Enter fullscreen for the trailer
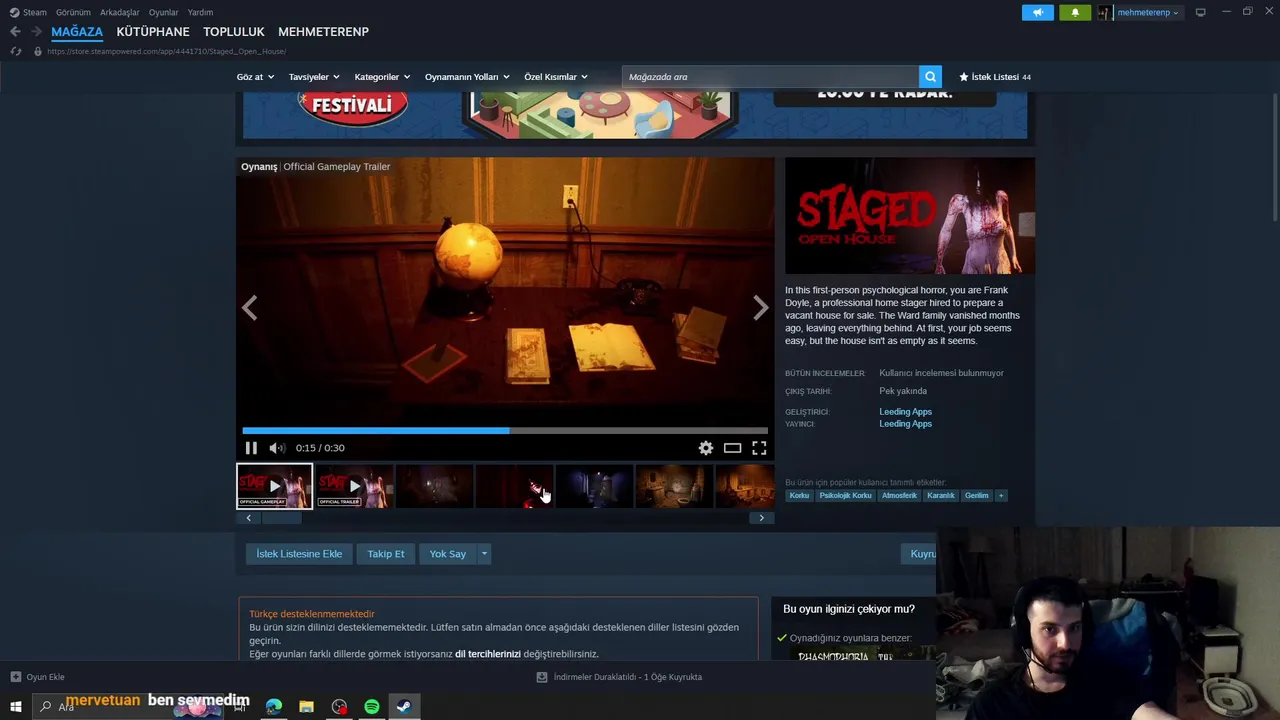The width and height of the screenshot is (1280, 720). click(759, 448)
